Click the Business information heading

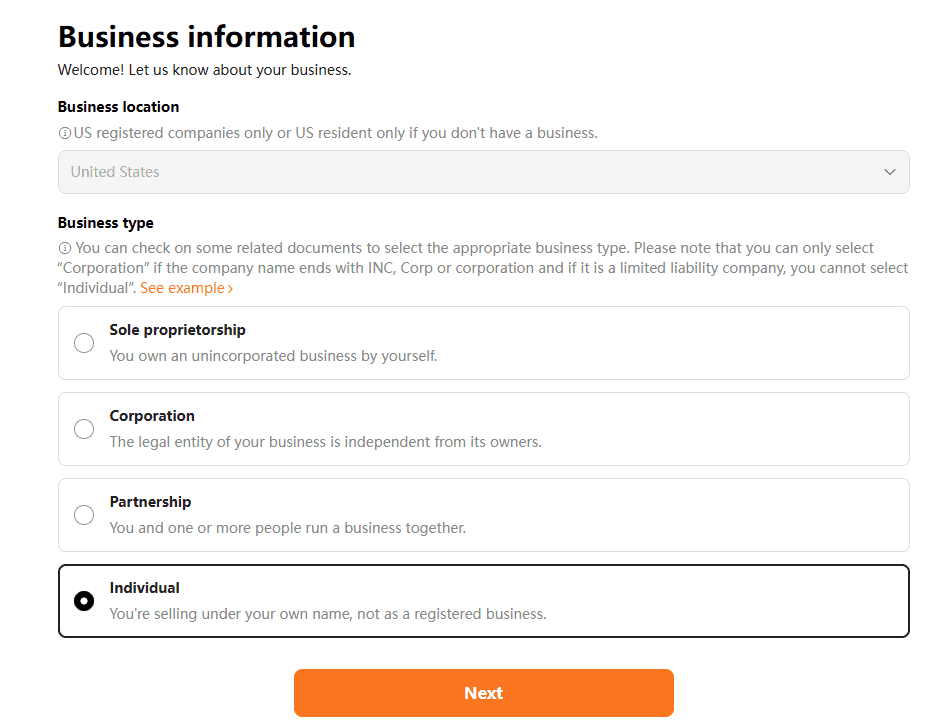tap(207, 37)
